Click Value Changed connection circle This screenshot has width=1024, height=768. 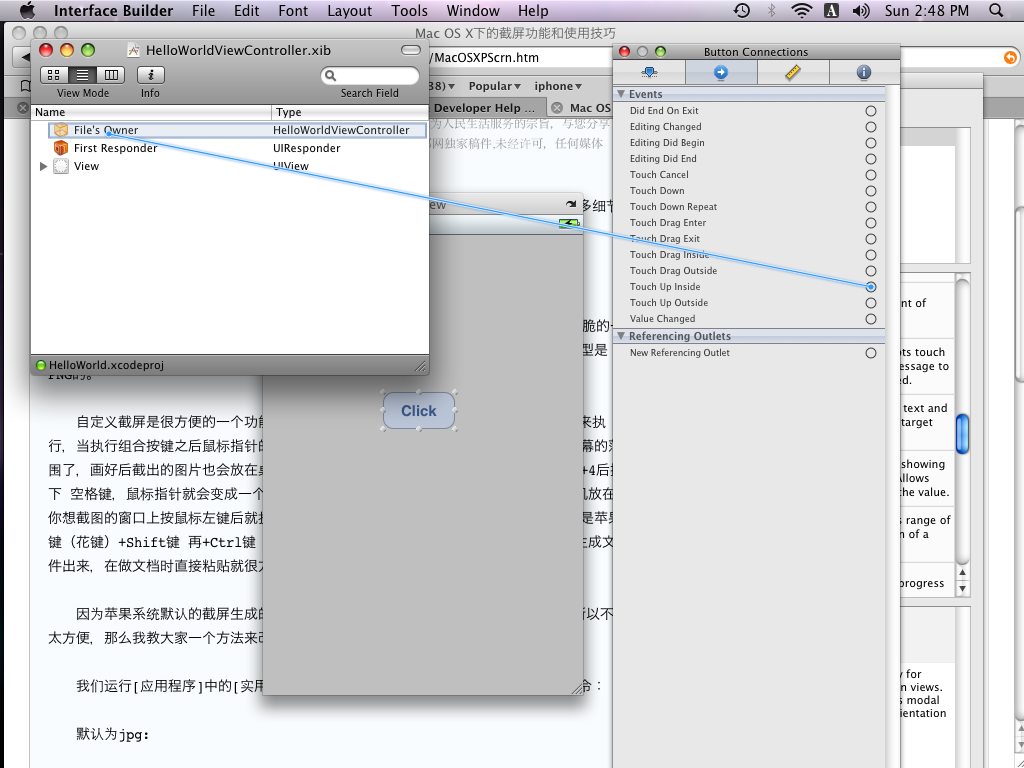(x=871, y=319)
